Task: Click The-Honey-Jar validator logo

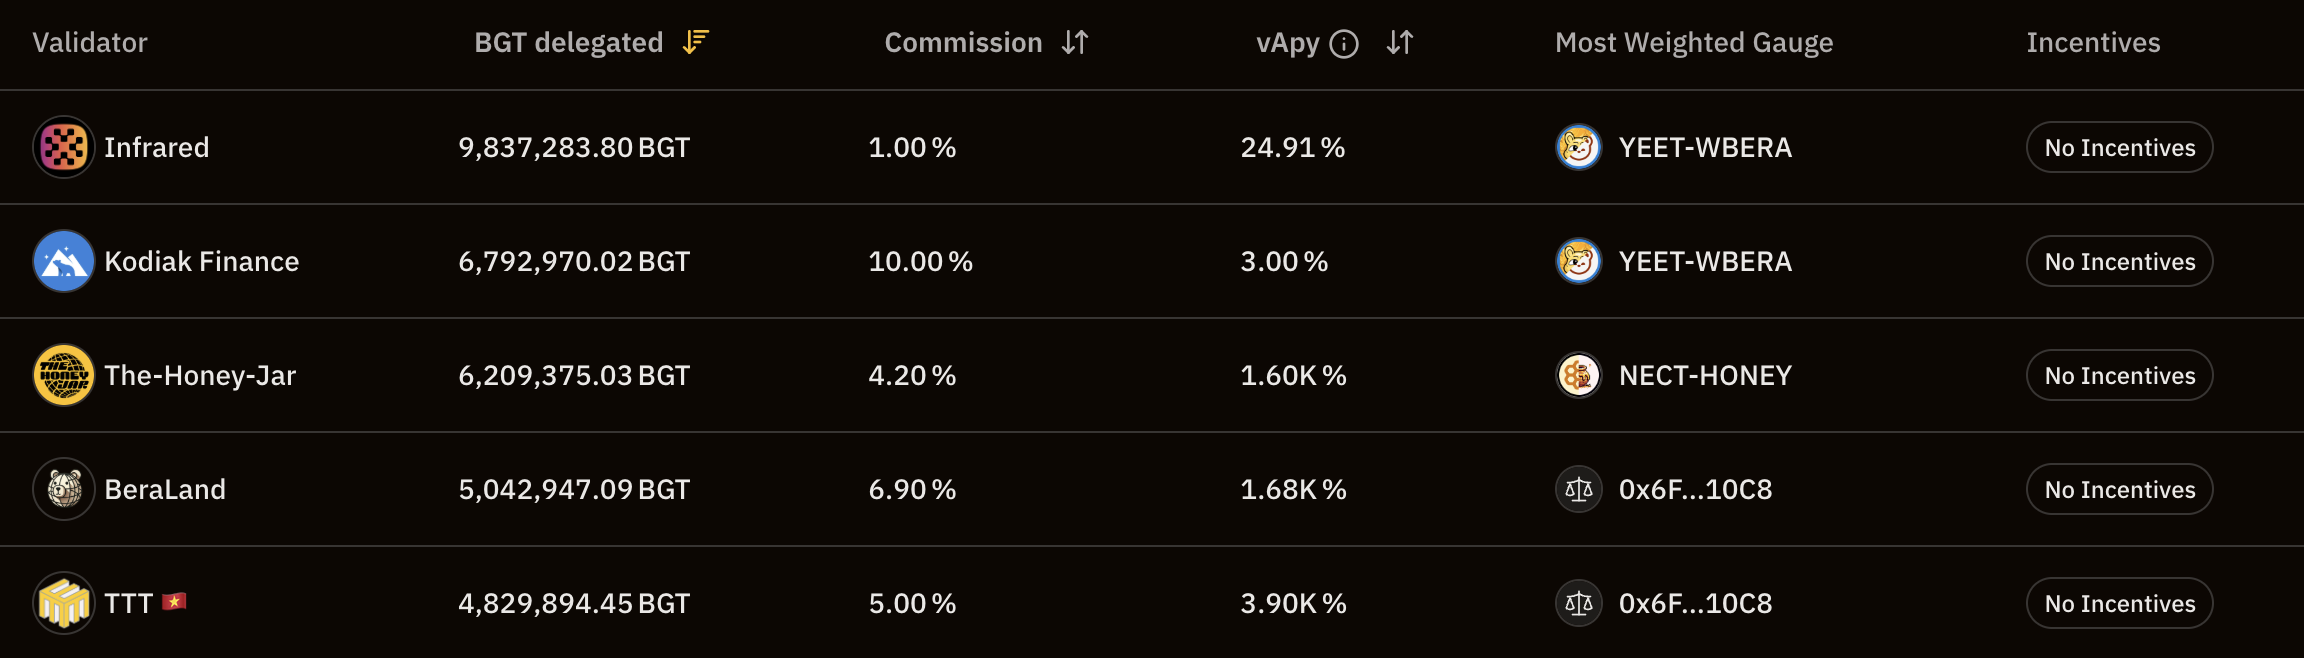Action: (x=64, y=375)
